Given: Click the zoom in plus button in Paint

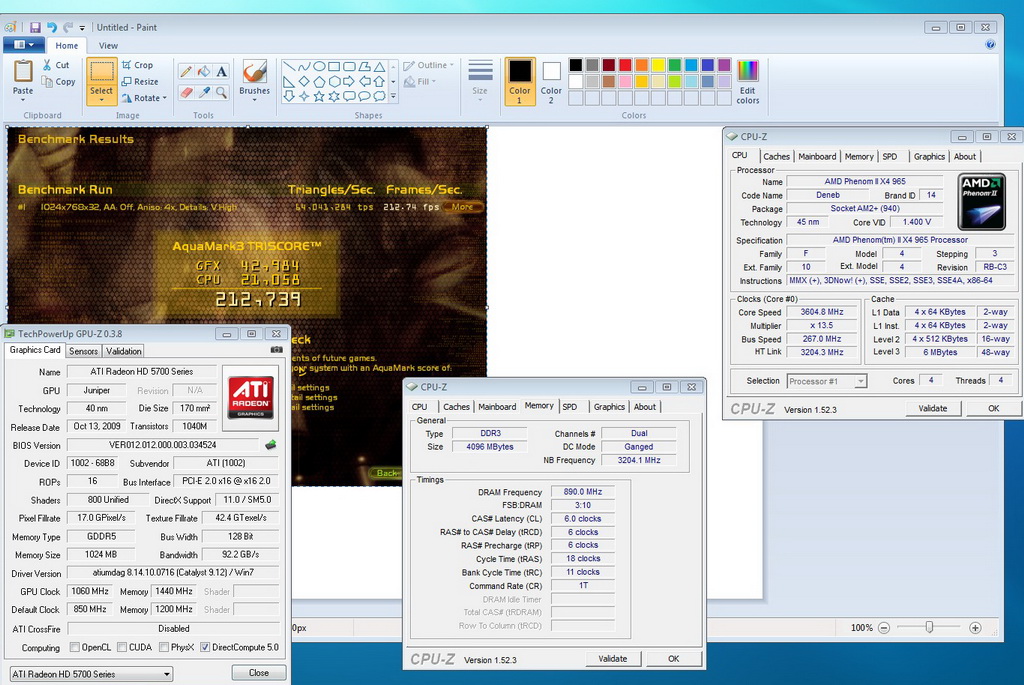Looking at the screenshot, I should tap(975, 628).
